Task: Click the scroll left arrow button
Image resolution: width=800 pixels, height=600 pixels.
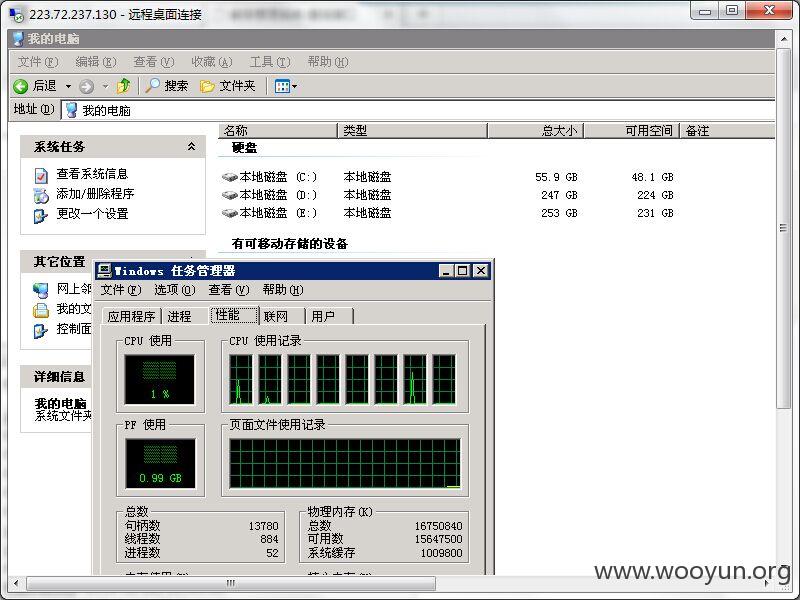Action: click(x=16, y=583)
